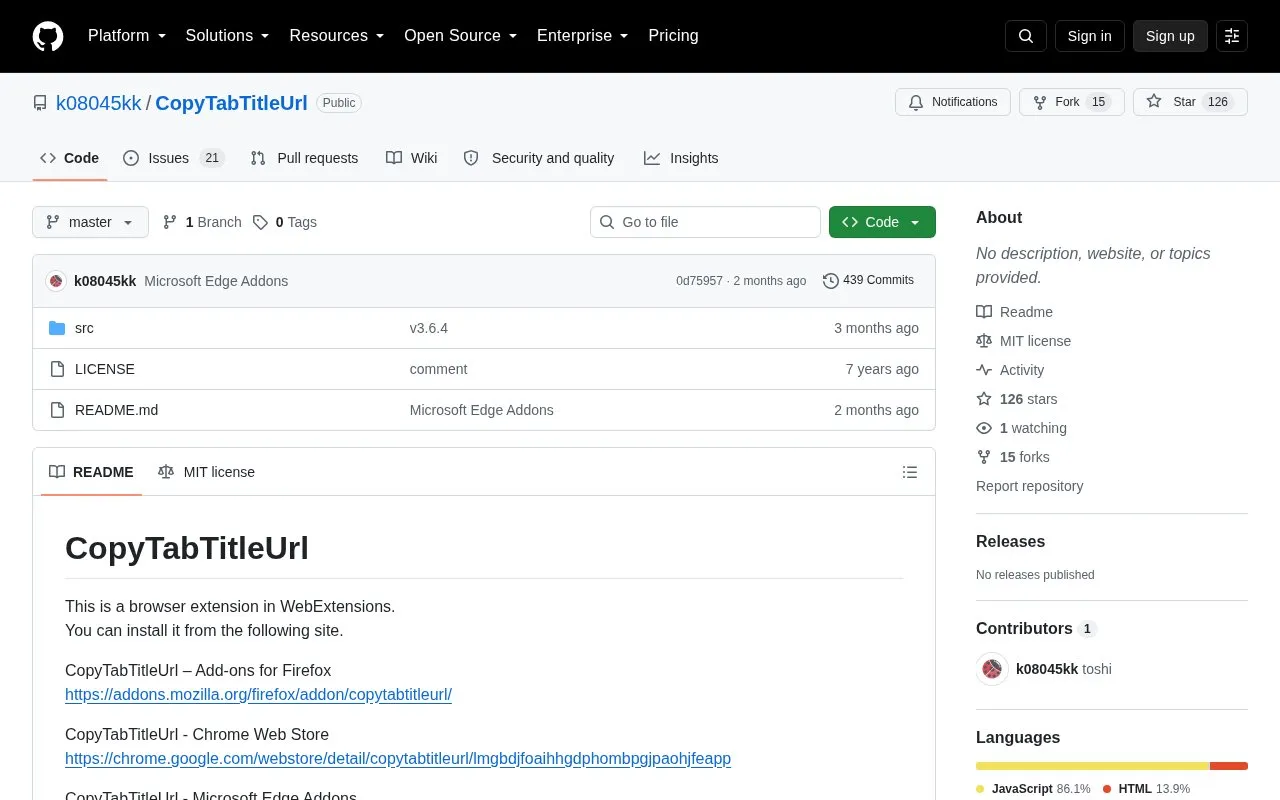1280x800 pixels.
Task: Open the Security and quality tab
Action: point(539,158)
